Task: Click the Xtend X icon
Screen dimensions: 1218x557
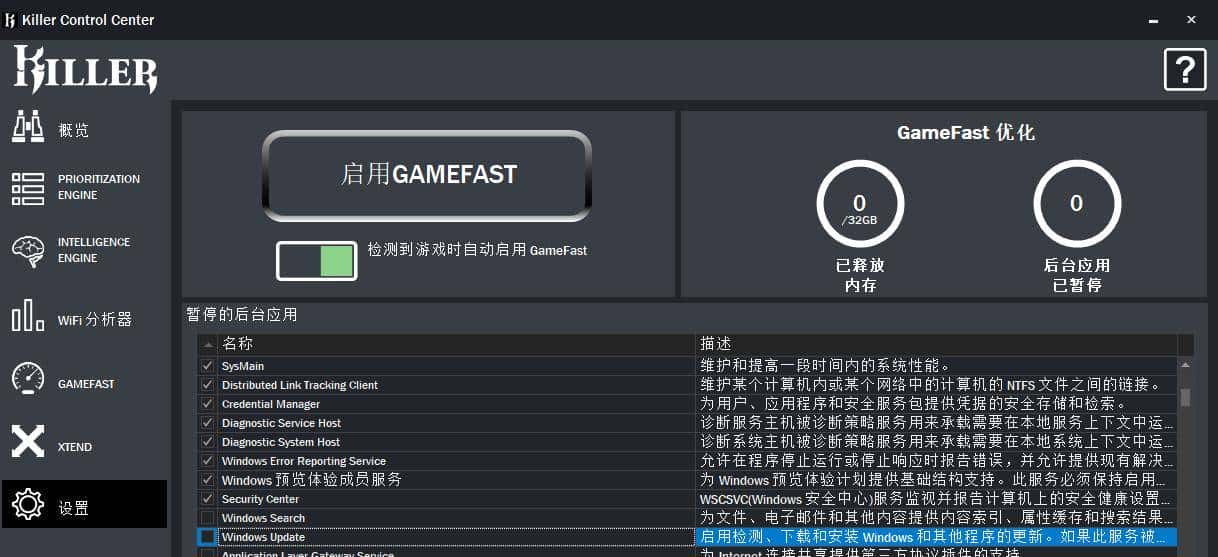Action: point(28,441)
